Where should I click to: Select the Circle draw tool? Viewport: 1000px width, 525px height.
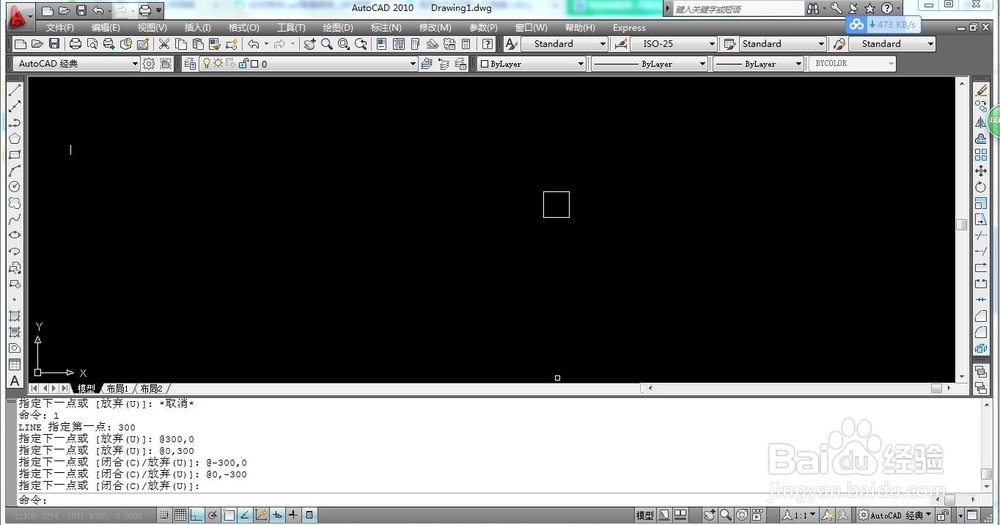click(15, 187)
